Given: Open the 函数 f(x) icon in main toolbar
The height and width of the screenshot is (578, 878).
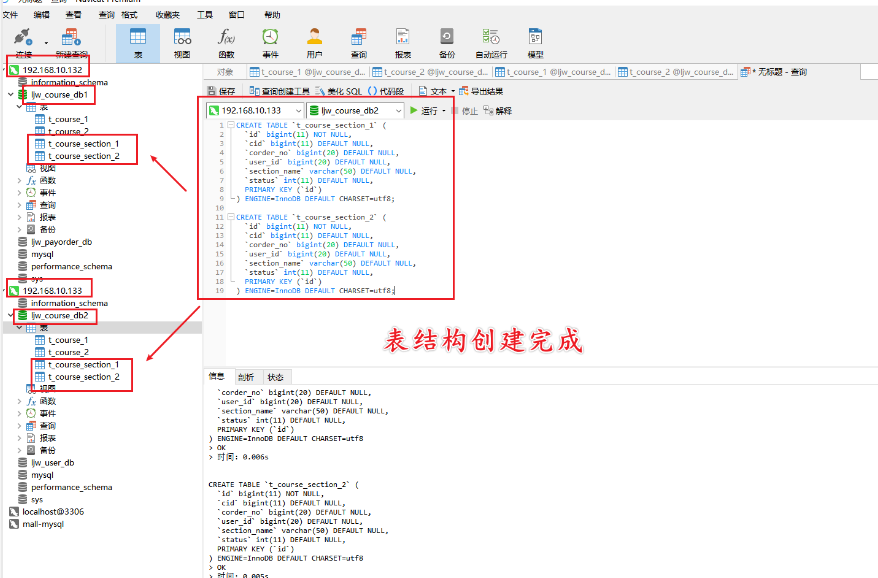Looking at the screenshot, I should click(226, 37).
